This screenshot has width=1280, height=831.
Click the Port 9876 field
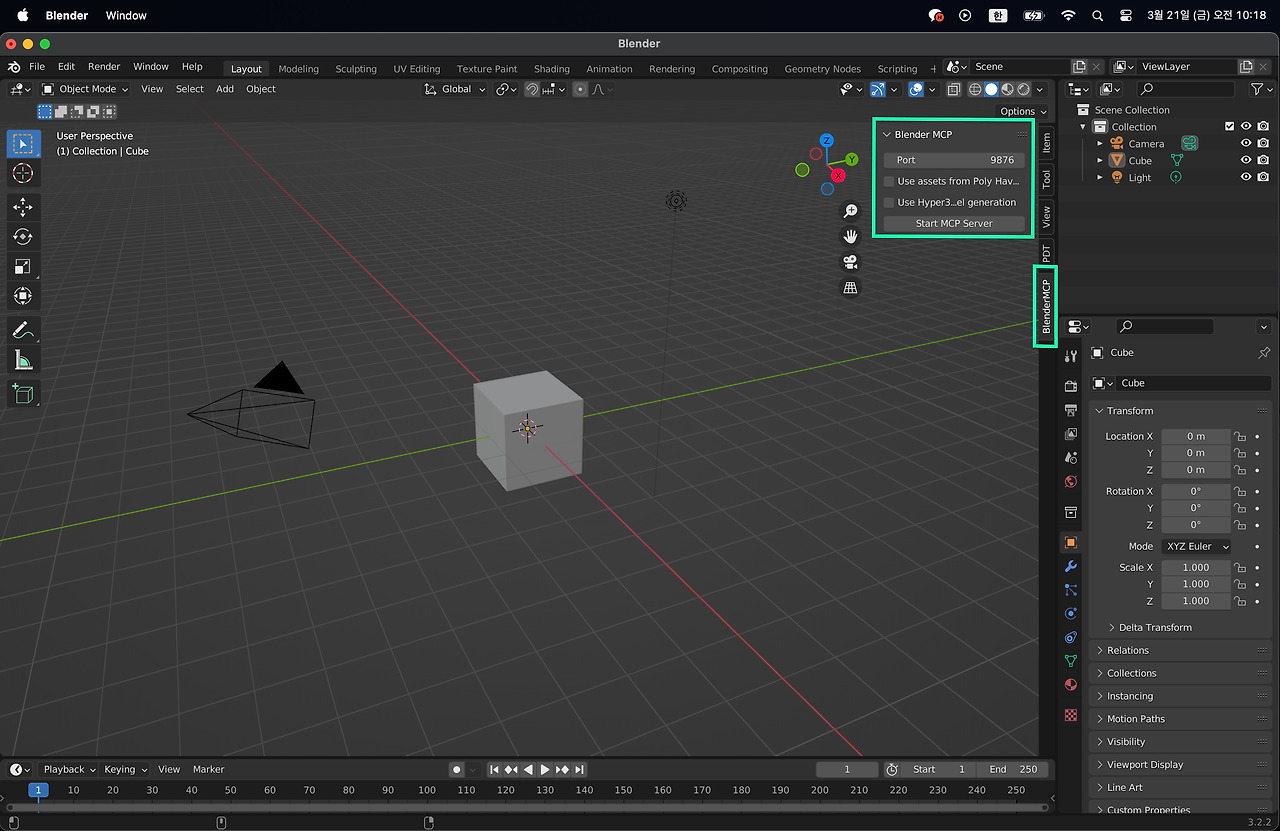pos(954,160)
